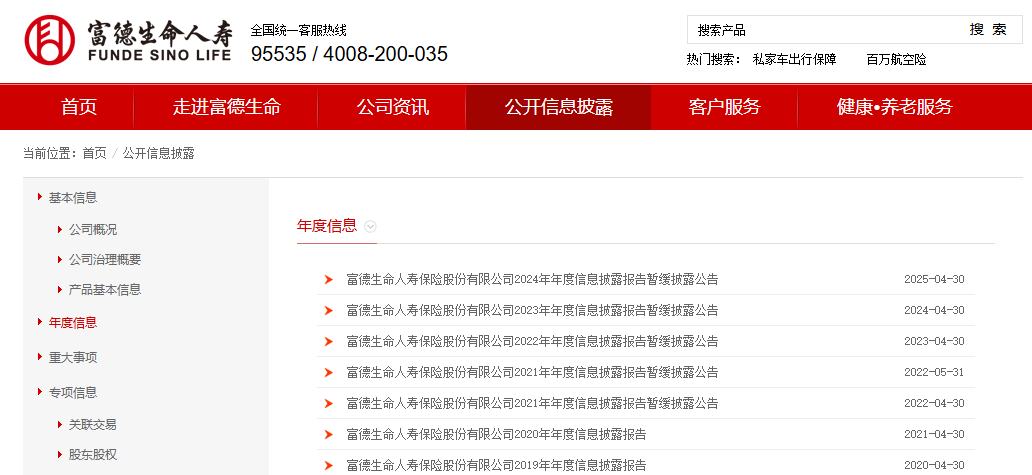1032x475 pixels.
Task: Click hot search link 百万航空险
Action: click(x=896, y=60)
